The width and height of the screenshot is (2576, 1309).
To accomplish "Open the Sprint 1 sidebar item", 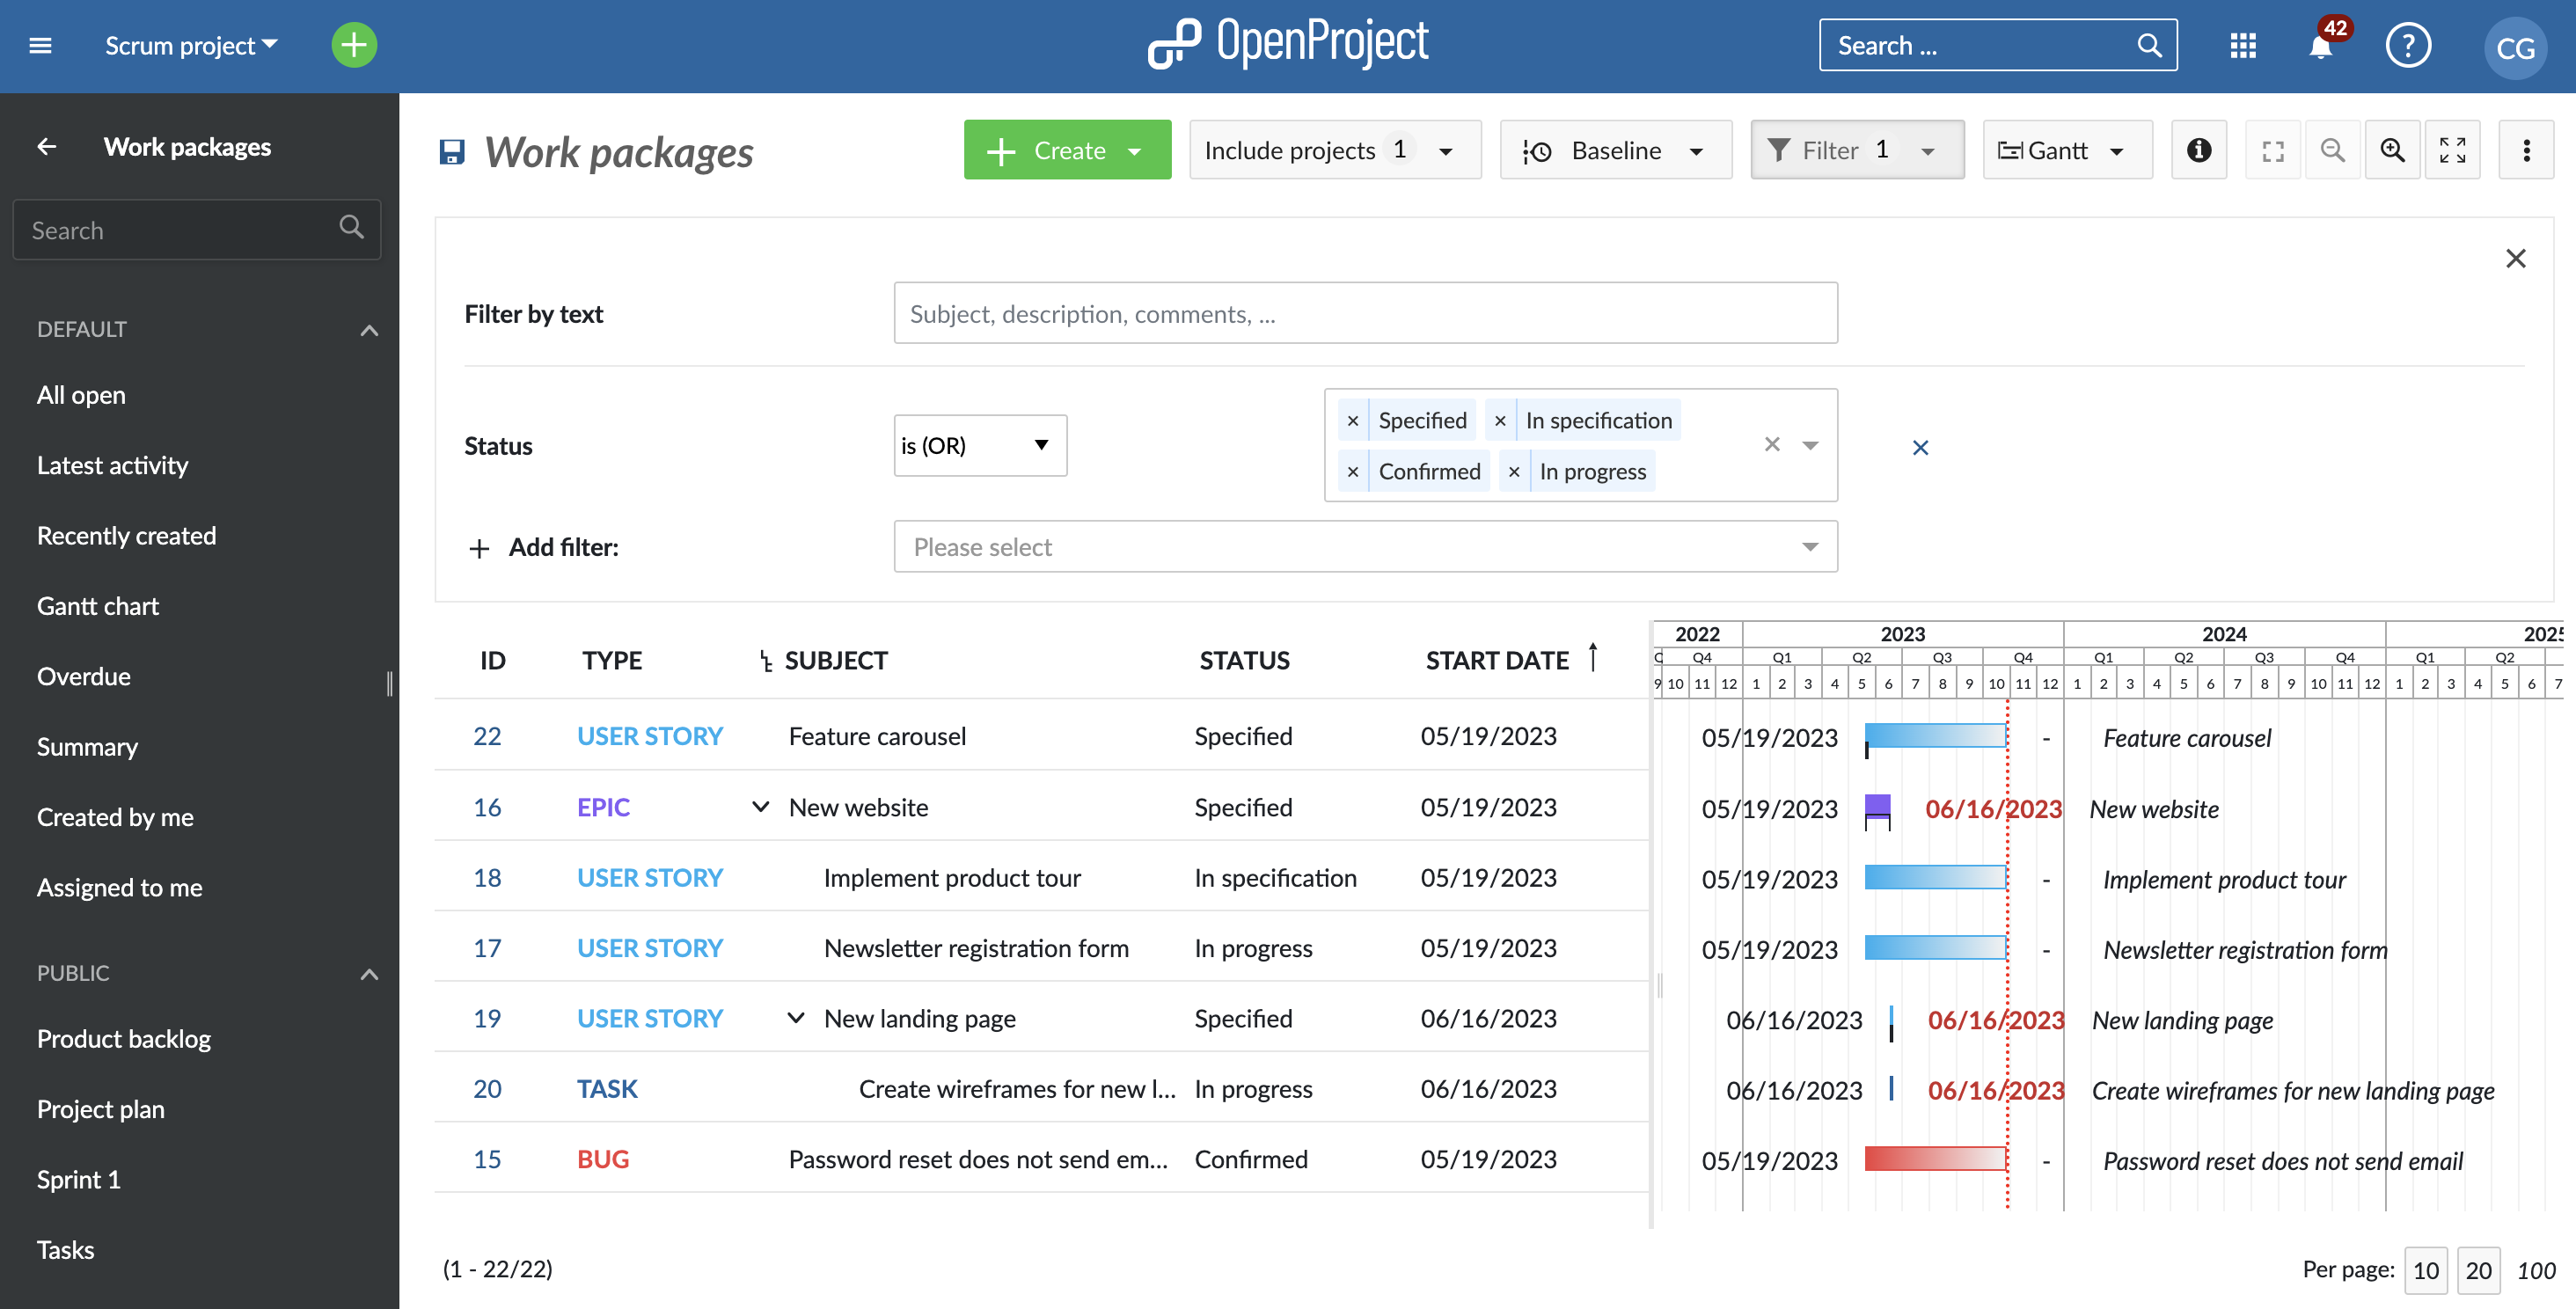I will click(77, 1179).
